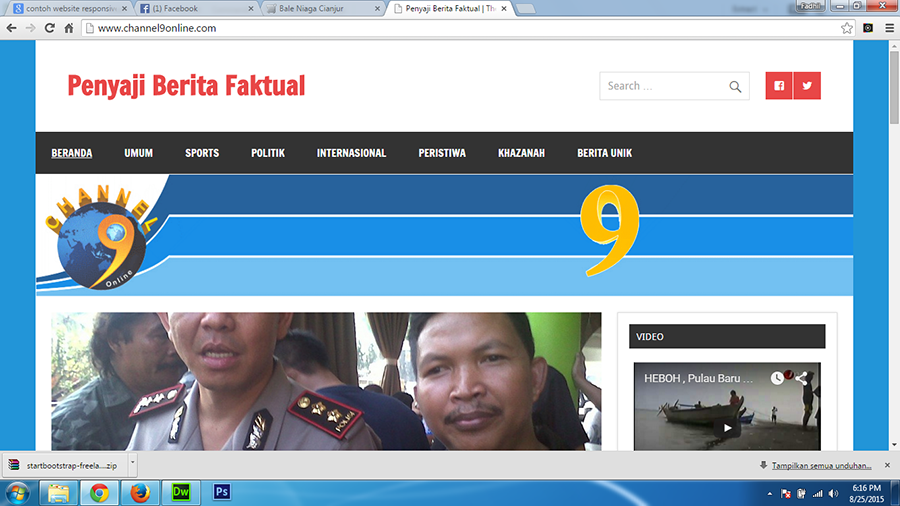The width and height of the screenshot is (900, 506).
Task: Reload the page using the refresh icon
Action: (x=49, y=28)
